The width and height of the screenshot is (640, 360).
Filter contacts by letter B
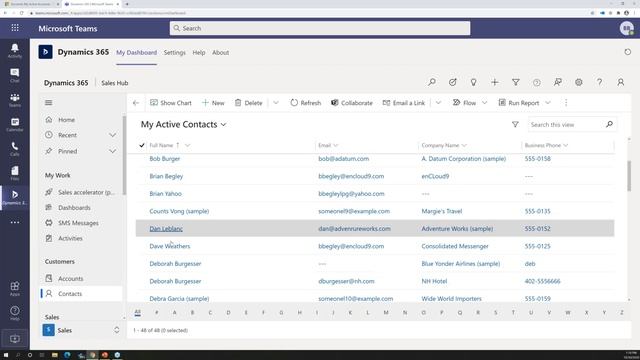pos(192,313)
